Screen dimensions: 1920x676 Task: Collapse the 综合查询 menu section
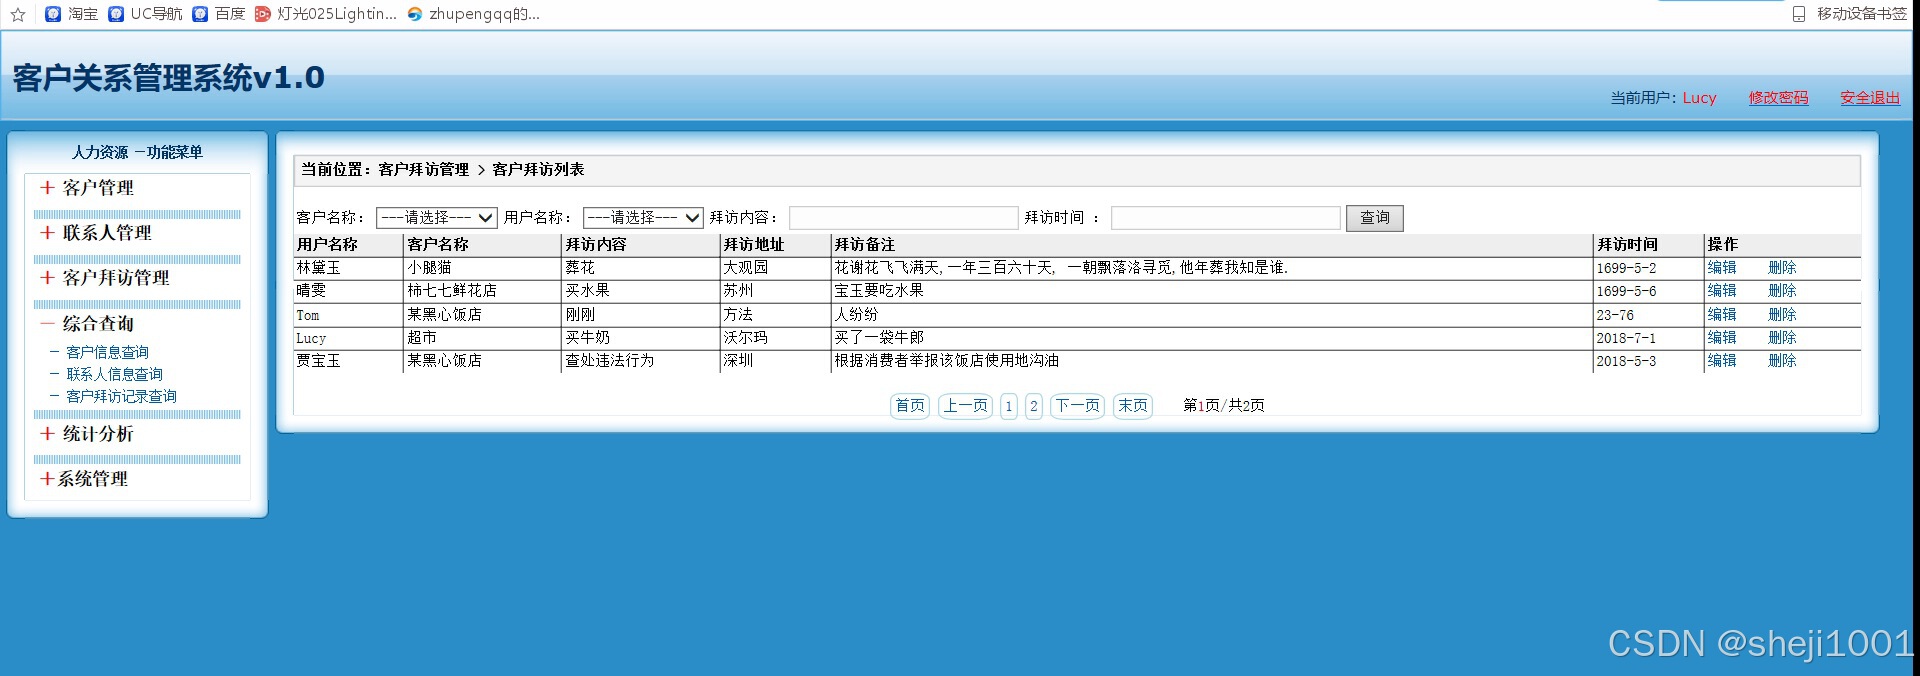pos(87,324)
